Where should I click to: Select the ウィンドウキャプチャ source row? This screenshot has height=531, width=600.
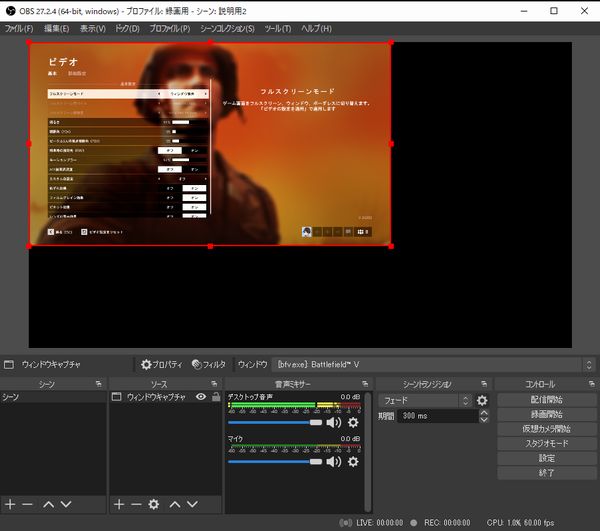(x=165, y=397)
